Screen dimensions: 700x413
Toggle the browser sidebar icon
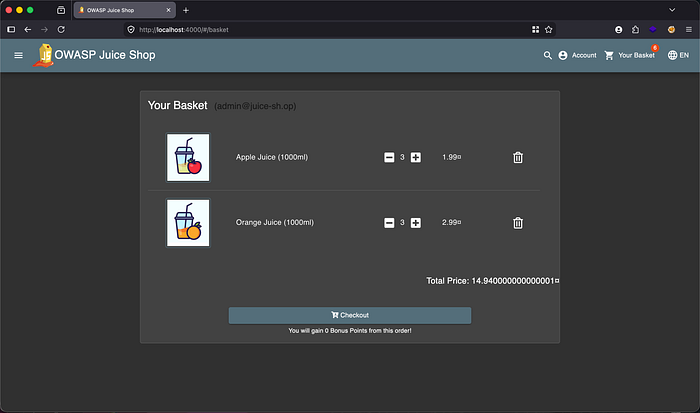click(x=11, y=29)
